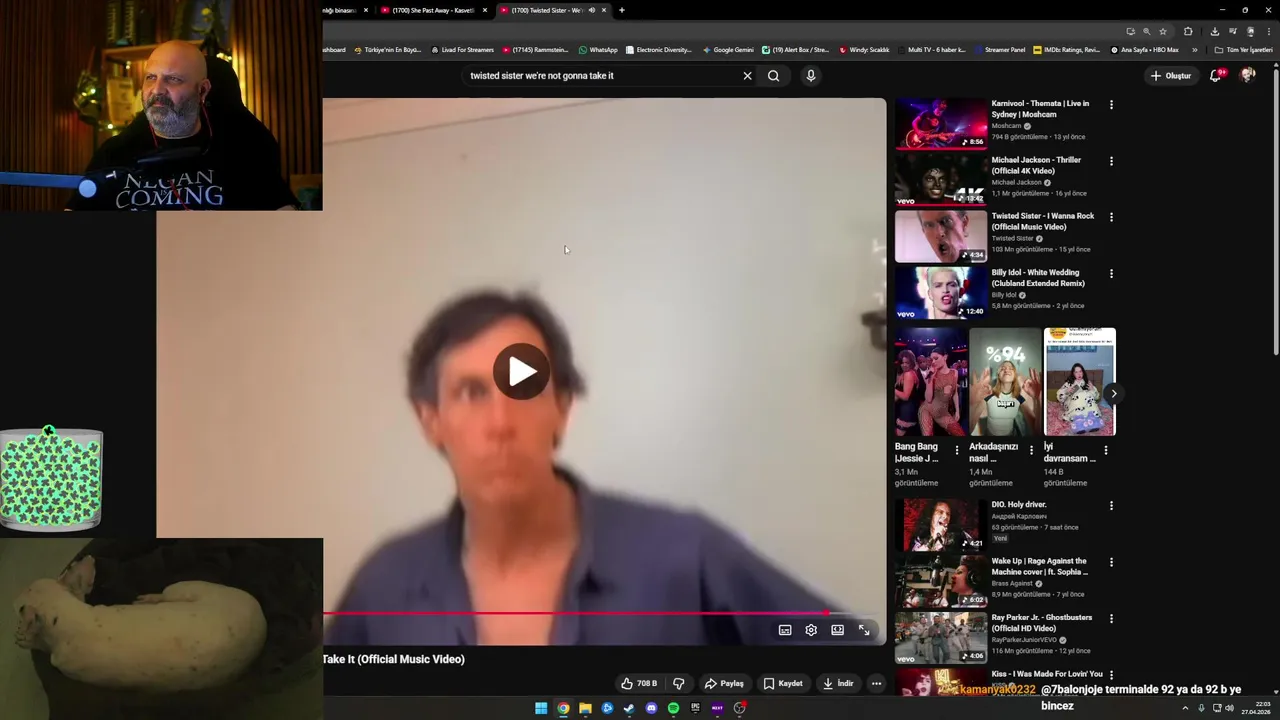
Task: Open Billy Idol White Wedding title link
Action: click(x=1038, y=278)
